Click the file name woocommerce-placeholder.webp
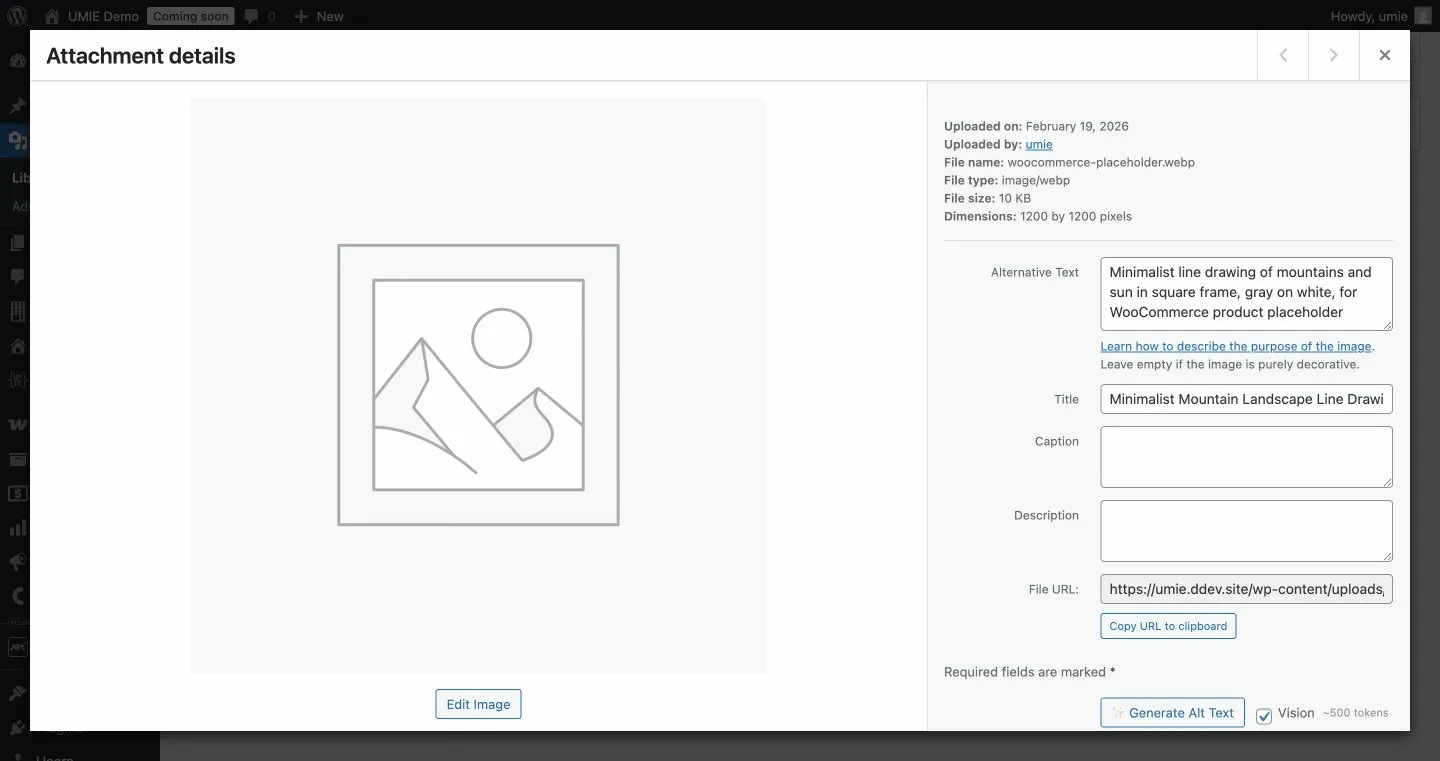Image resolution: width=1440 pixels, height=761 pixels. (1101, 162)
